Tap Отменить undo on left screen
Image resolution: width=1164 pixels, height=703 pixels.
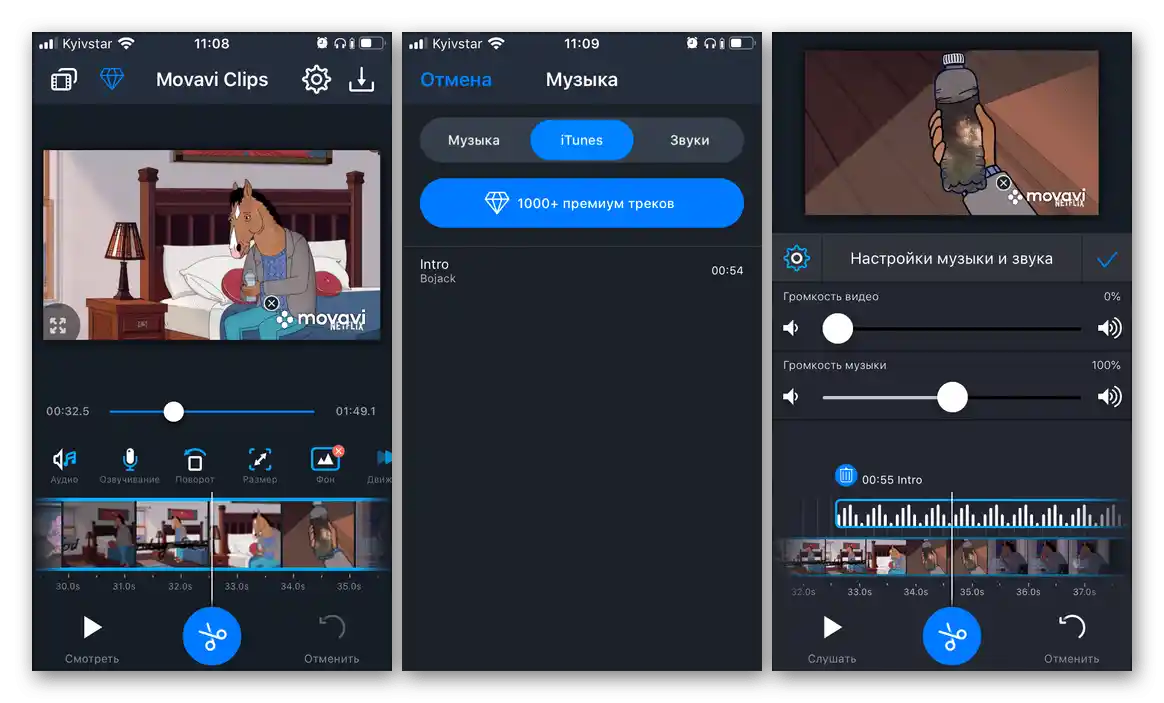click(x=331, y=638)
